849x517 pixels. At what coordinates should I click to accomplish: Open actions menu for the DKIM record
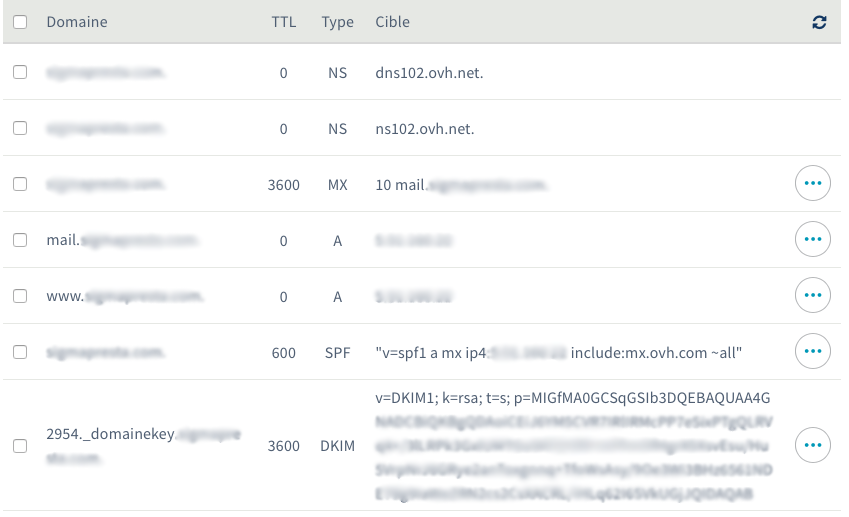pyautogui.click(x=812, y=445)
